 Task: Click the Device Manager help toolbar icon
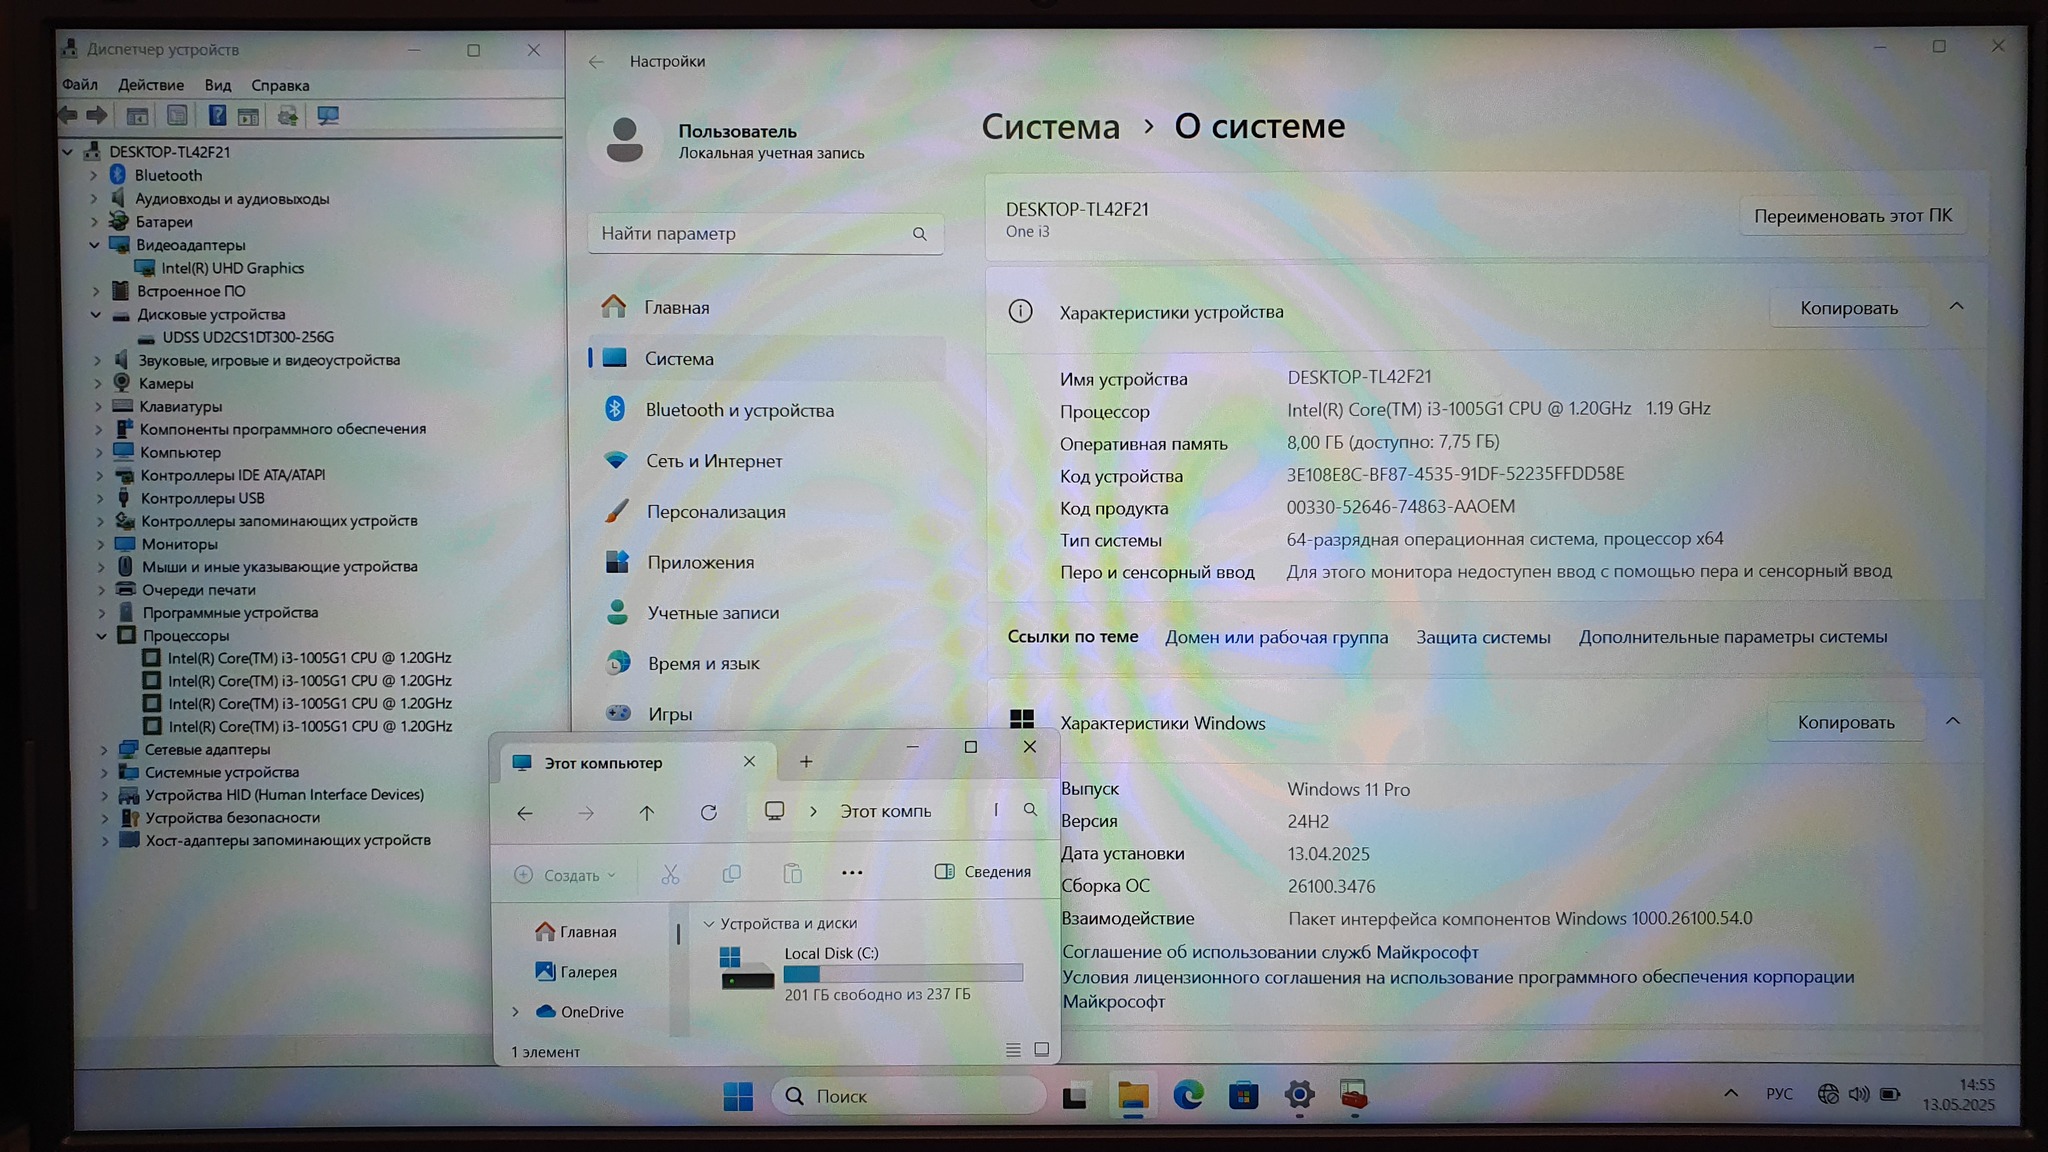tap(216, 116)
